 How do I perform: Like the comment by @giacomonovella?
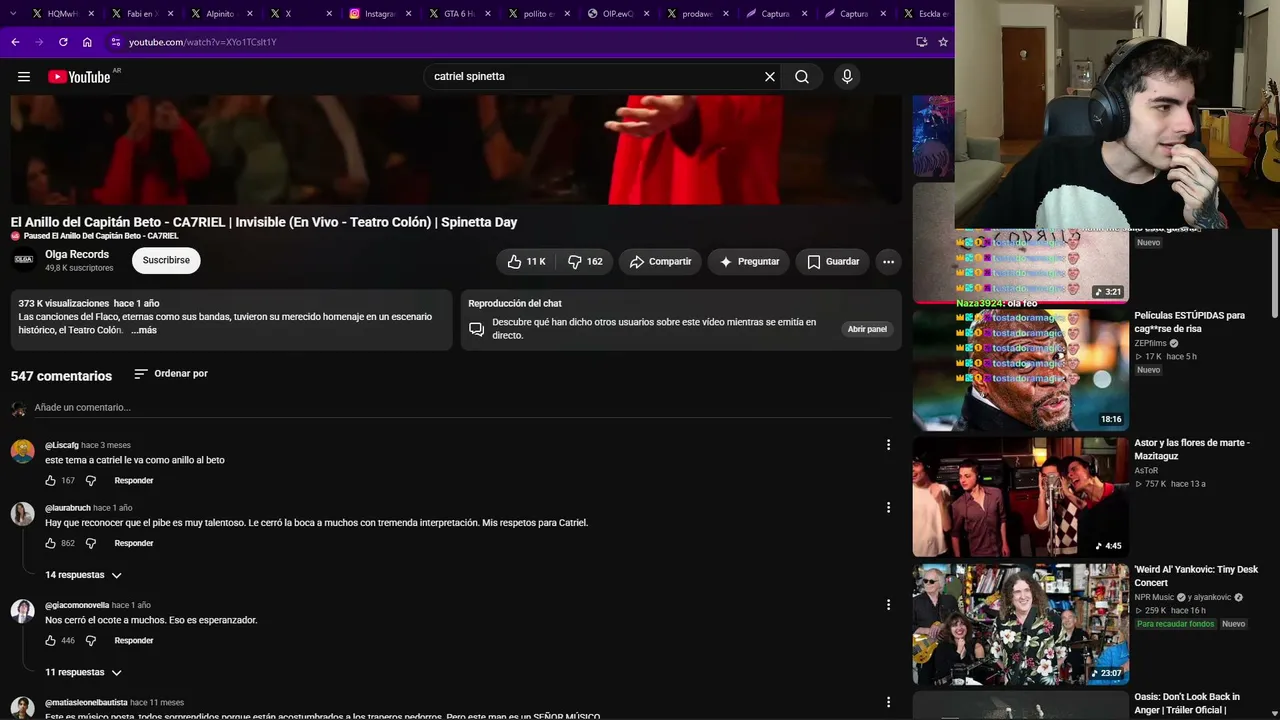[51, 641]
